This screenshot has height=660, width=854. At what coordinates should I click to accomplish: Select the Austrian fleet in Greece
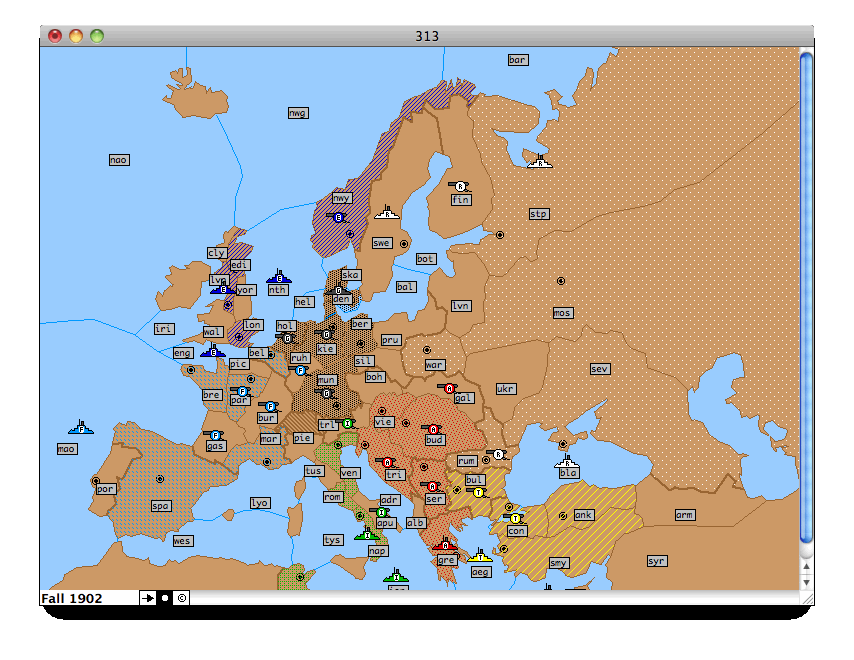pos(445,543)
